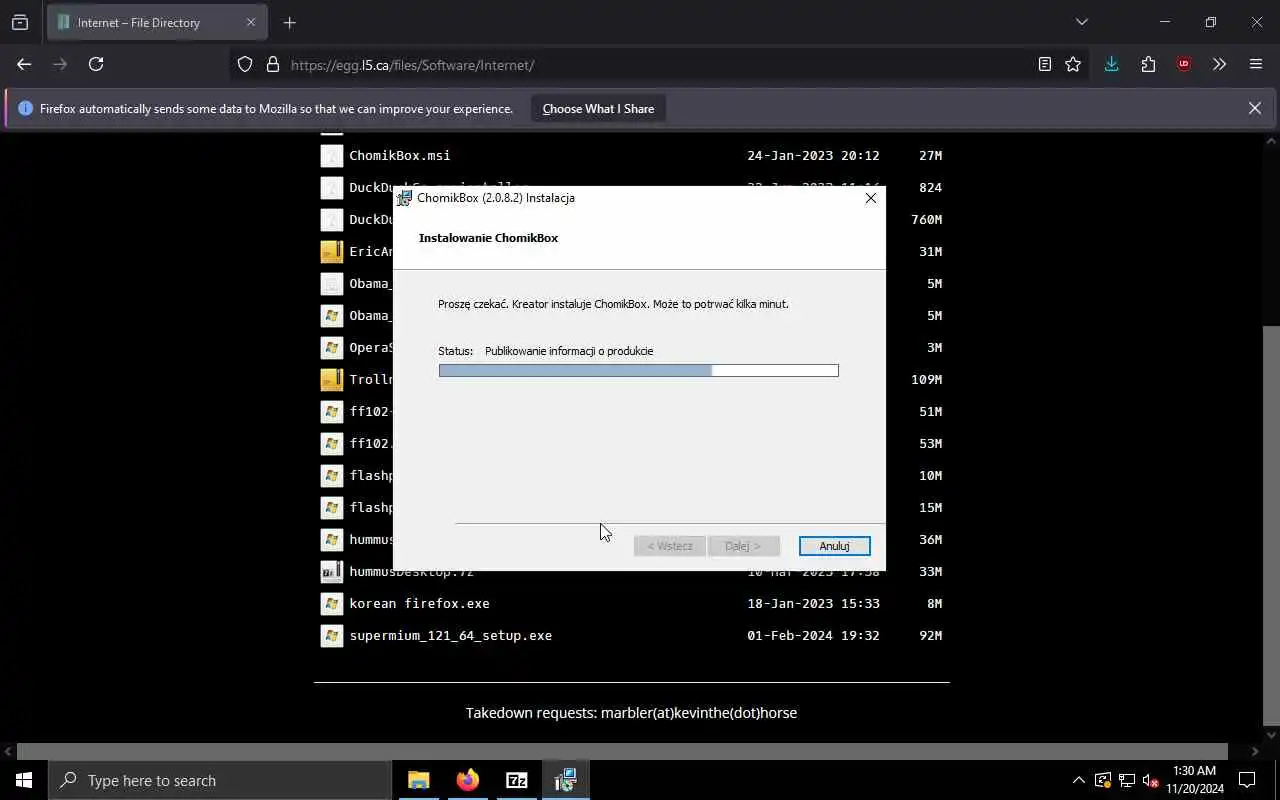This screenshot has height=800, width=1280.
Task: Toggle reader view icon
Action: coord(1044,64)
